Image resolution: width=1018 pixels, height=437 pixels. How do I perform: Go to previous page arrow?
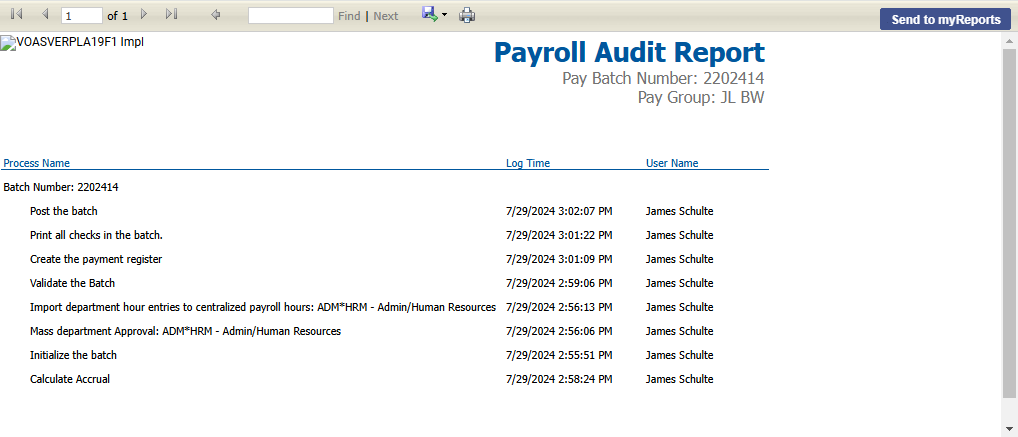tap(45, 14)
